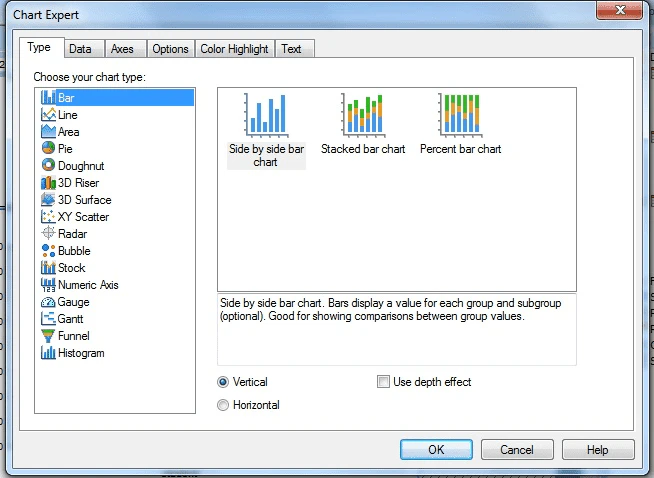Viewport: 654px width, 478px height.
Task: Click the 'Percent bar chart' label
Action: [460, 149]
